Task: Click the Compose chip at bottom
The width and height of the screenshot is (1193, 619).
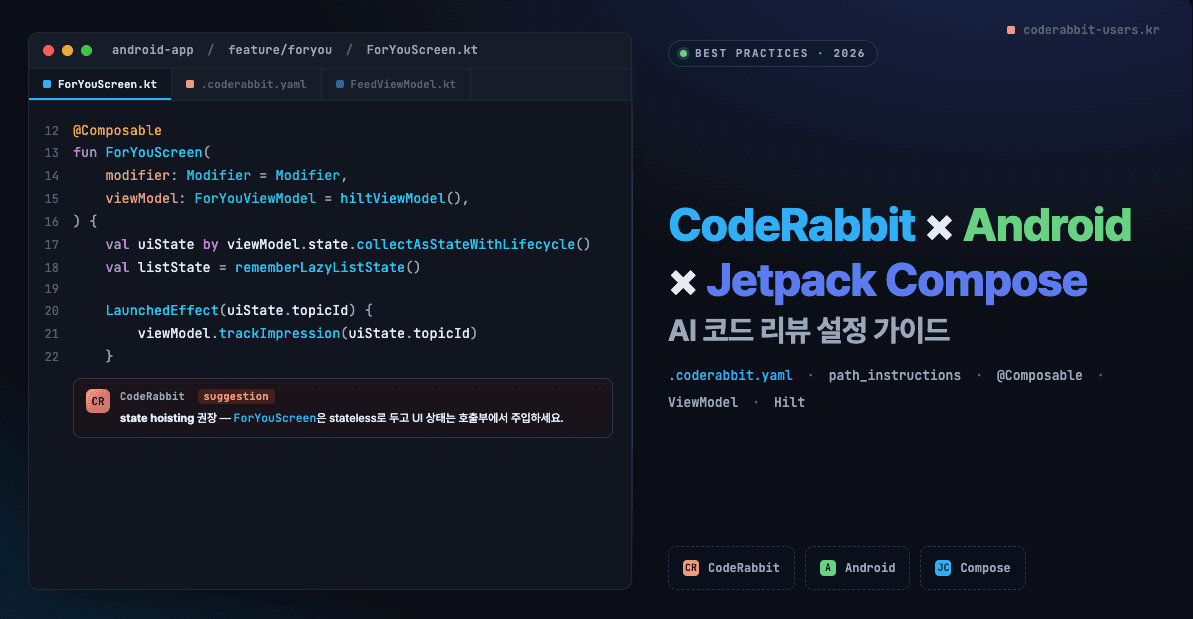Action: click(972, 568)
